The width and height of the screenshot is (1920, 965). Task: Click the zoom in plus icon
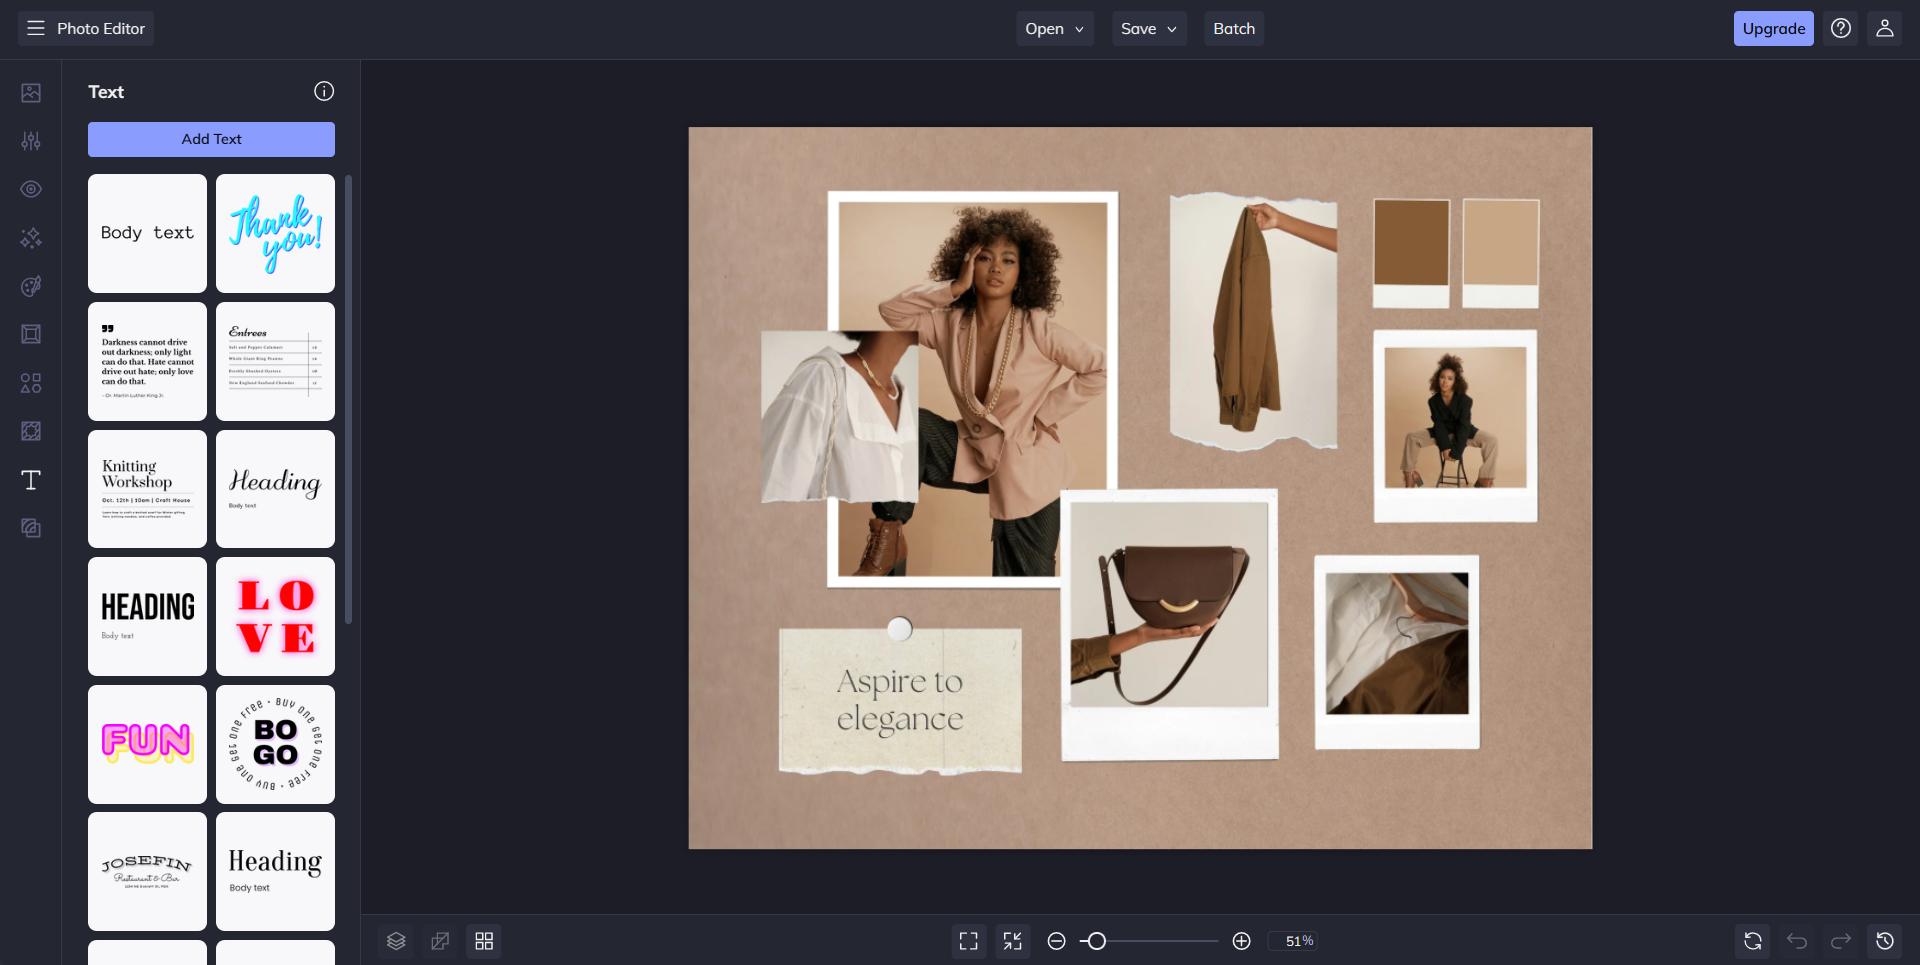[x=1242, y=941]
